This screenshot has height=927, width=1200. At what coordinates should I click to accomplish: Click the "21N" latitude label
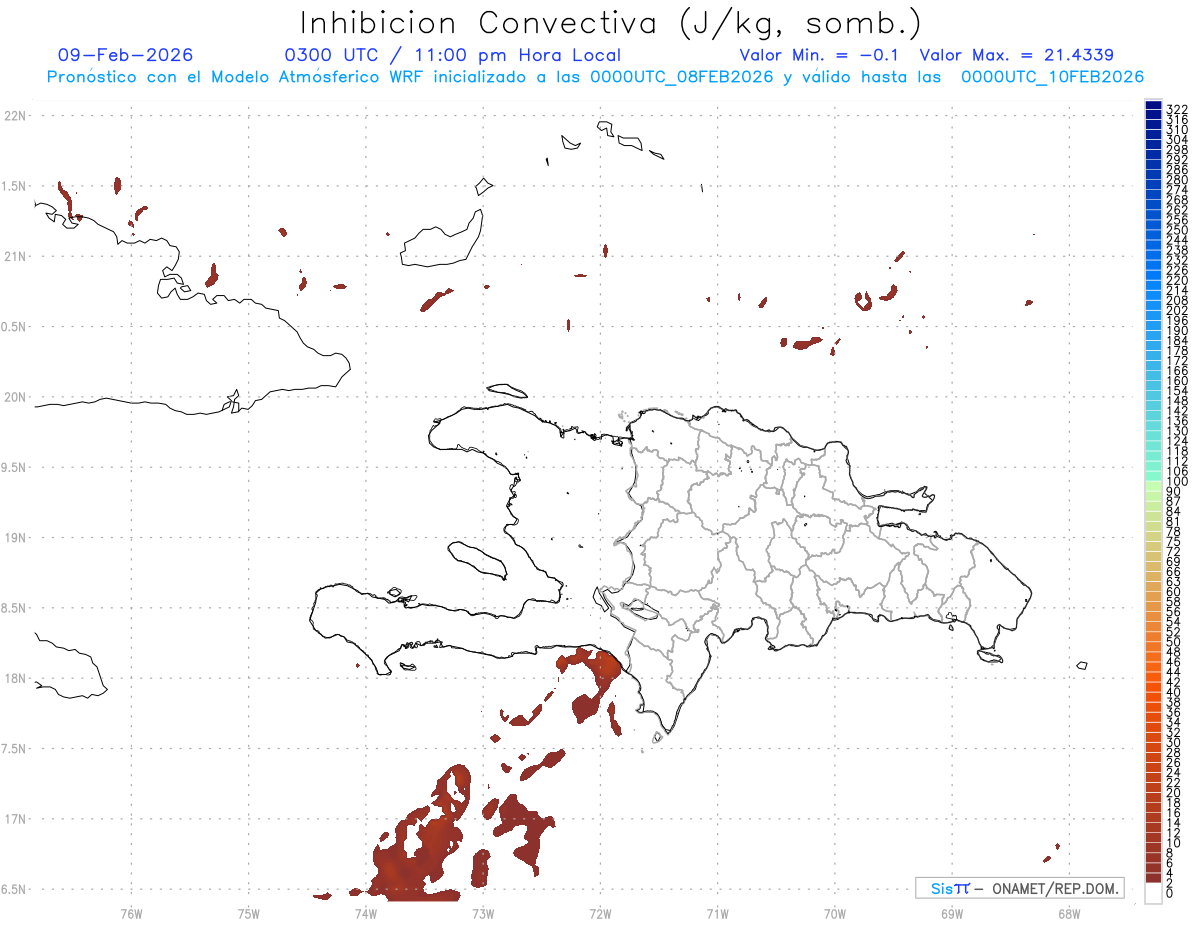(14, 256)
